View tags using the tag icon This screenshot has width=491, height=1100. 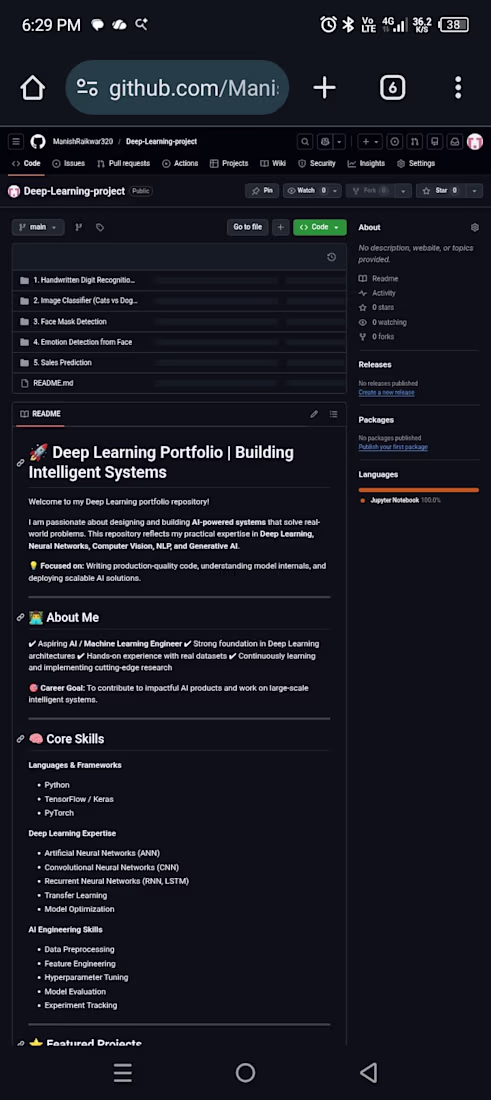click(100, 227)
